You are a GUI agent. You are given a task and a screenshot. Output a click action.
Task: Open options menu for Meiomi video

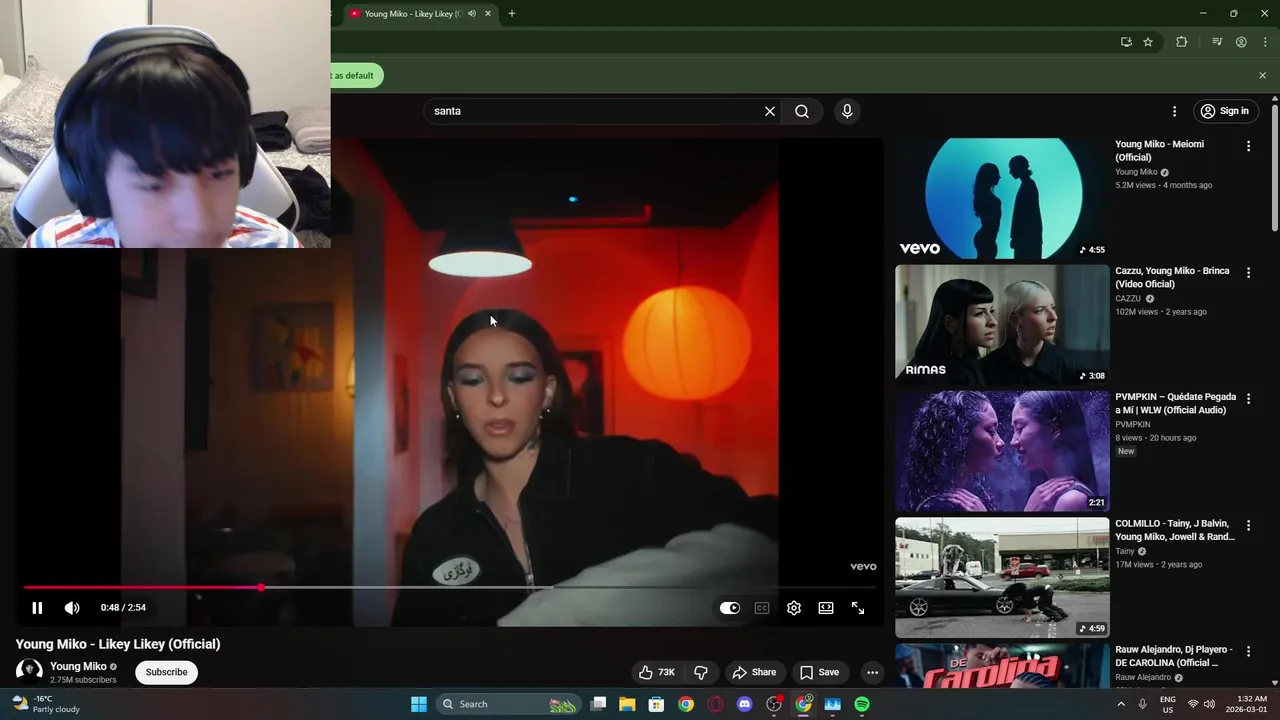pyautogui.click(x=1248, y=146)
